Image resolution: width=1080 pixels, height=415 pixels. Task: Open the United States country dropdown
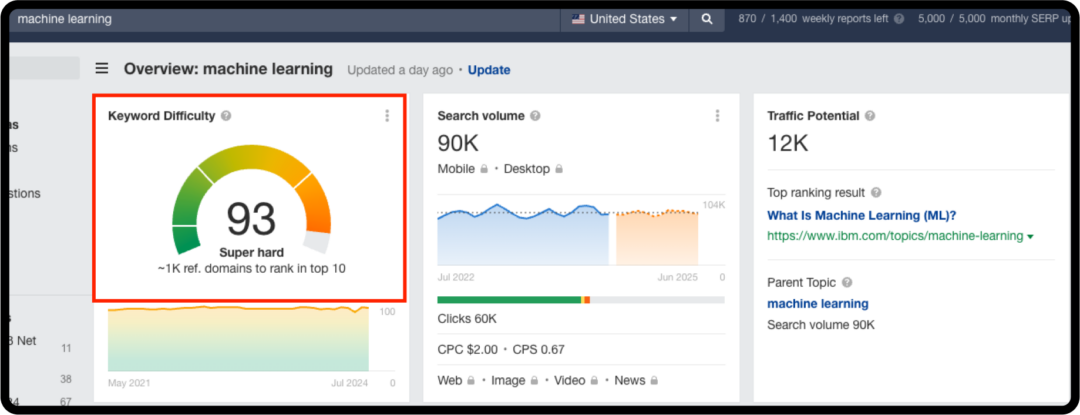(x=625, y=19)
